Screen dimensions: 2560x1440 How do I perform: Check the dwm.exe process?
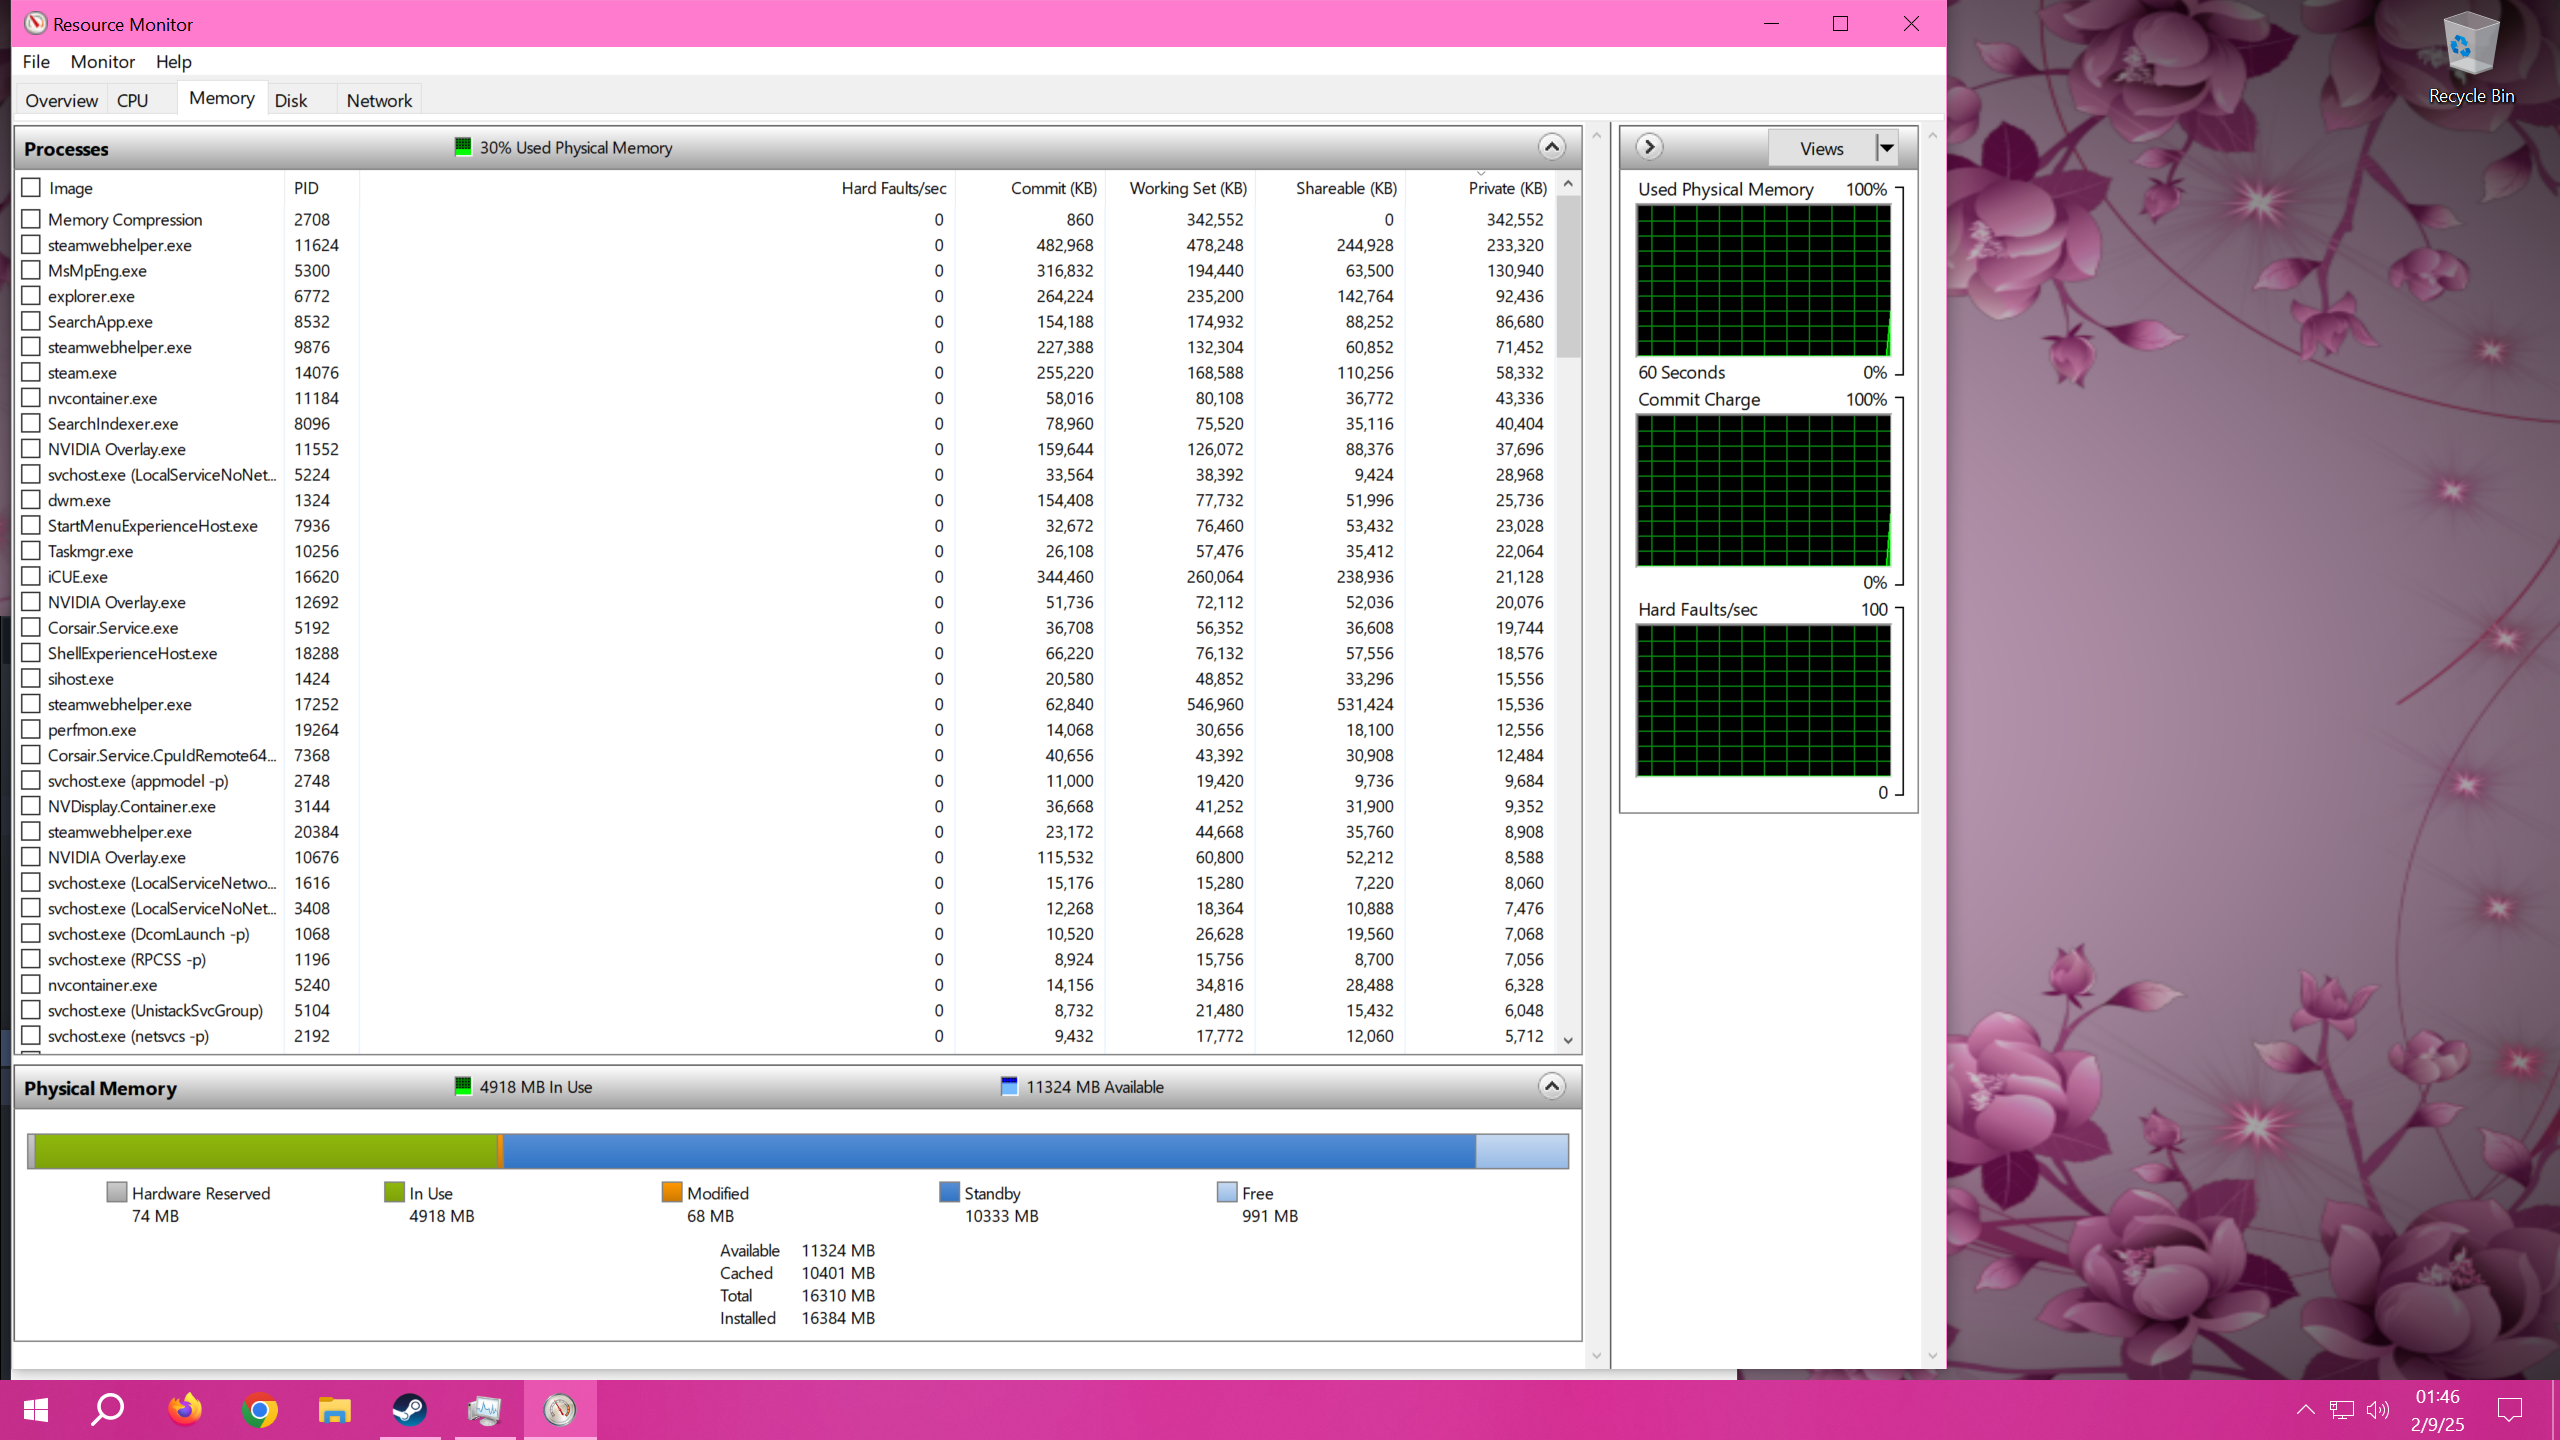pyautogui.click(x=31, y=499)
